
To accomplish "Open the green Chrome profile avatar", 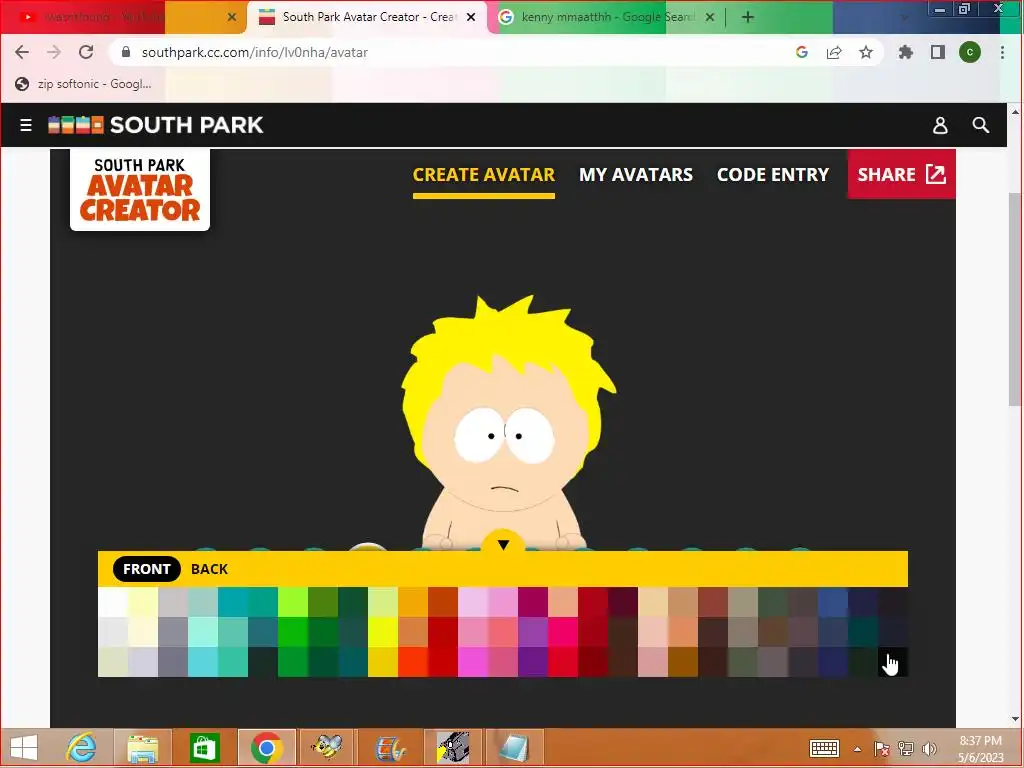I will [x=970, y=52].
